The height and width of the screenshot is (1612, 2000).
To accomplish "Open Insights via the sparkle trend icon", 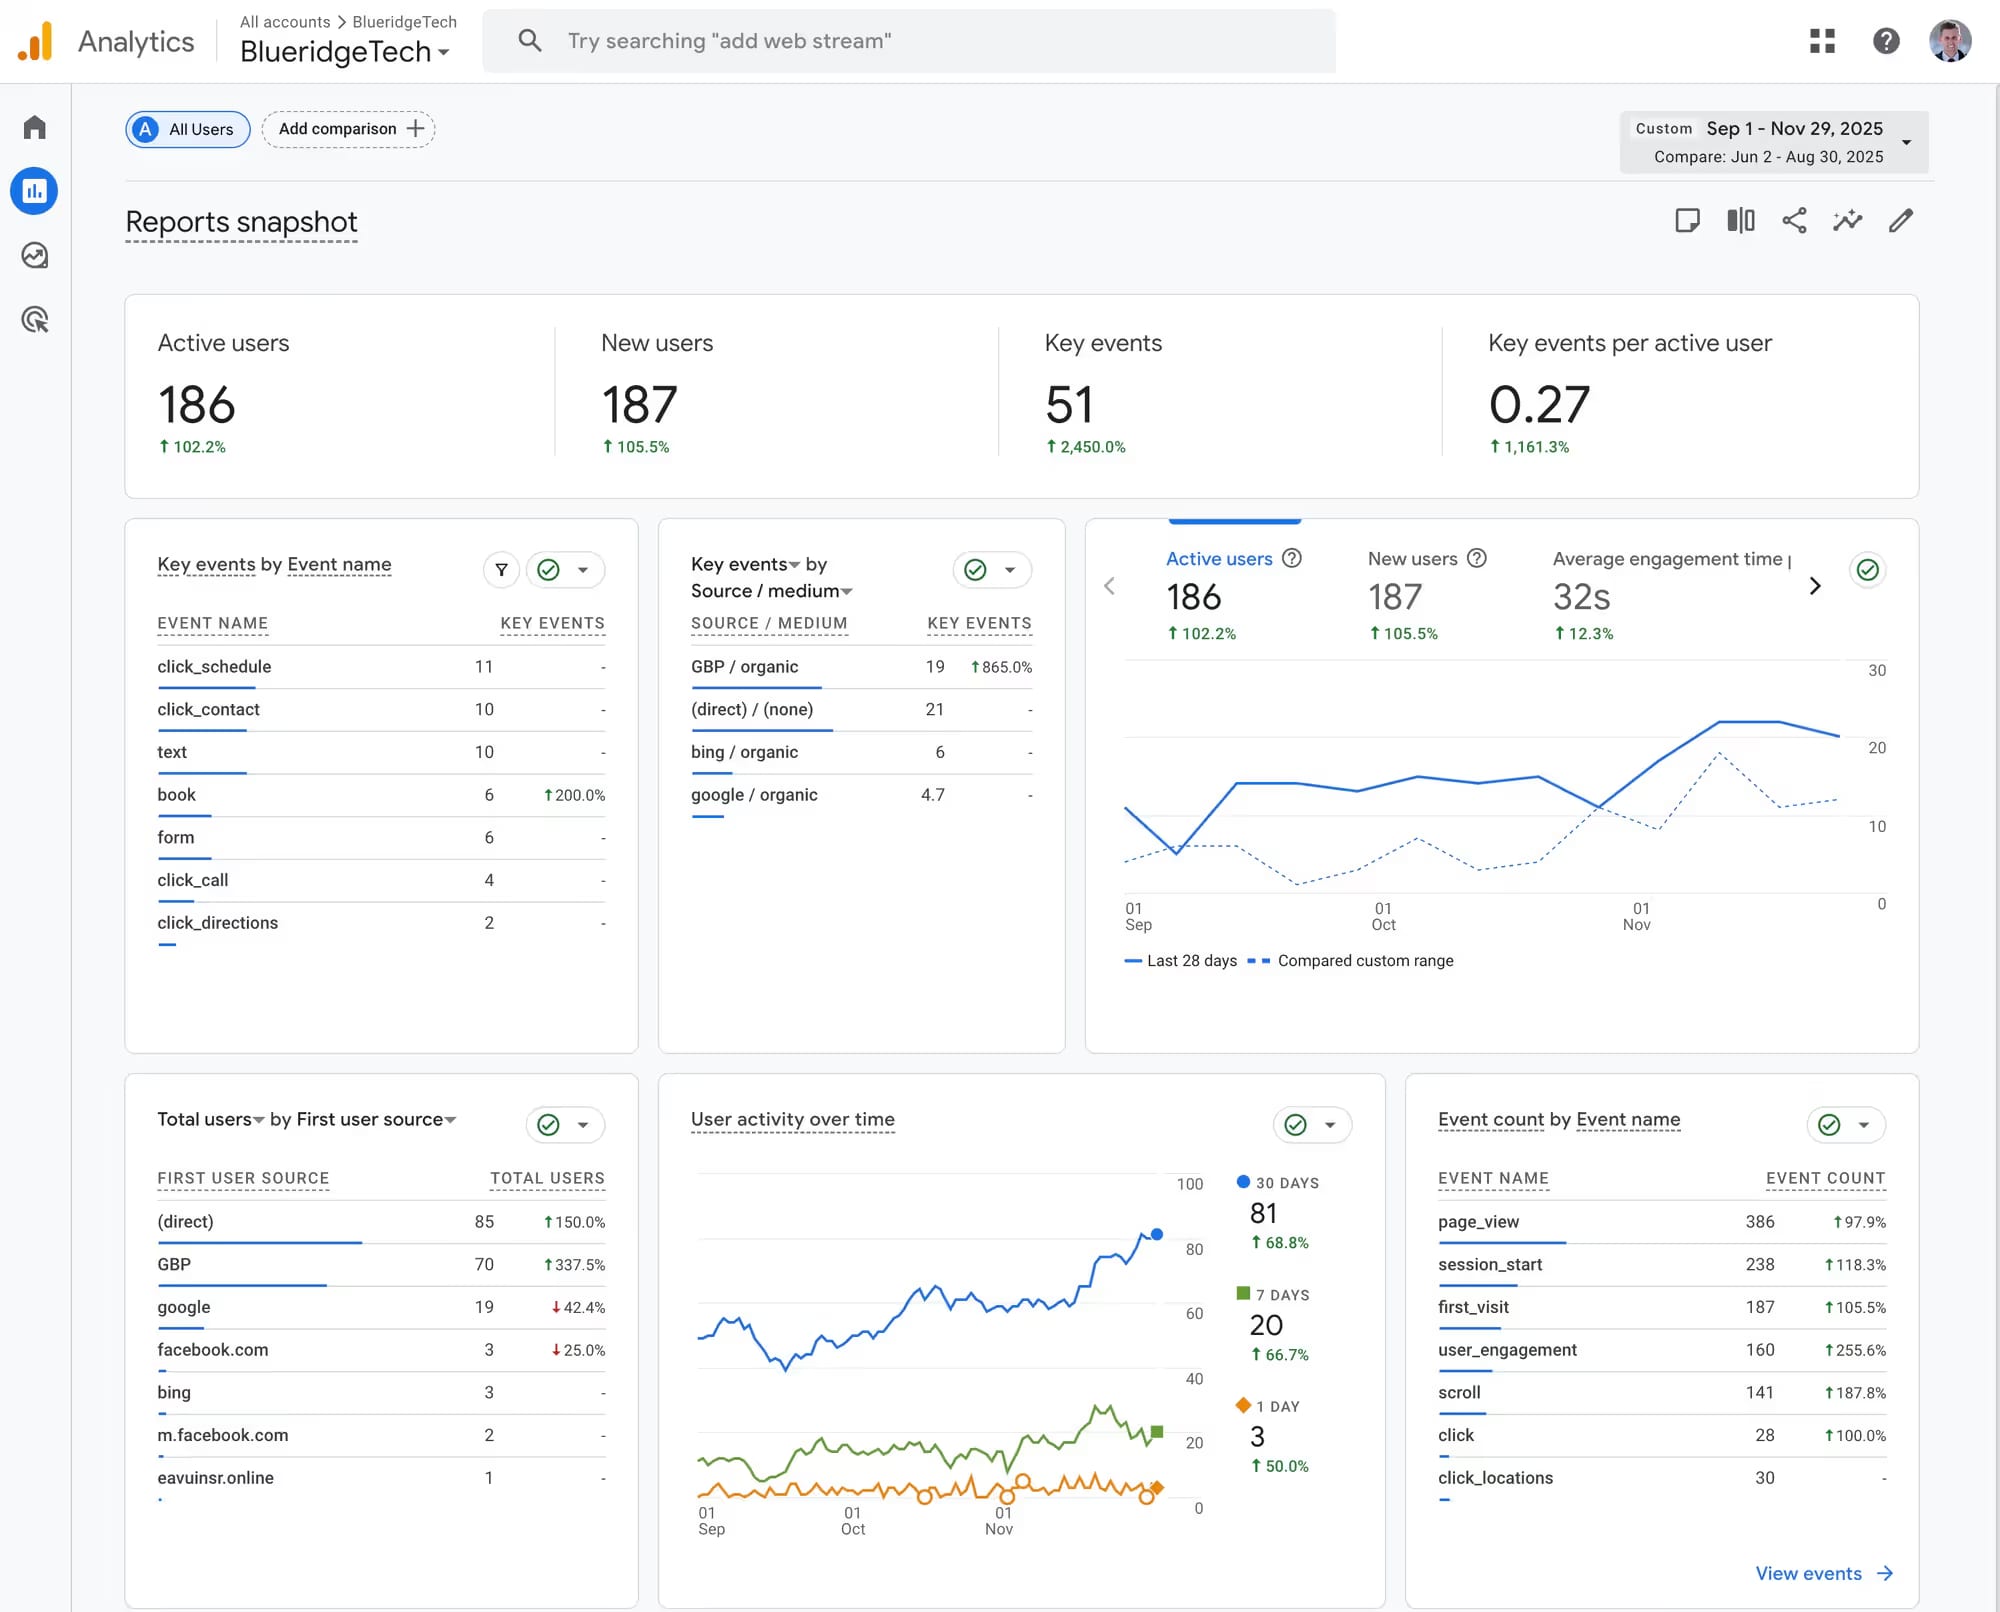I will [1848, 220].
